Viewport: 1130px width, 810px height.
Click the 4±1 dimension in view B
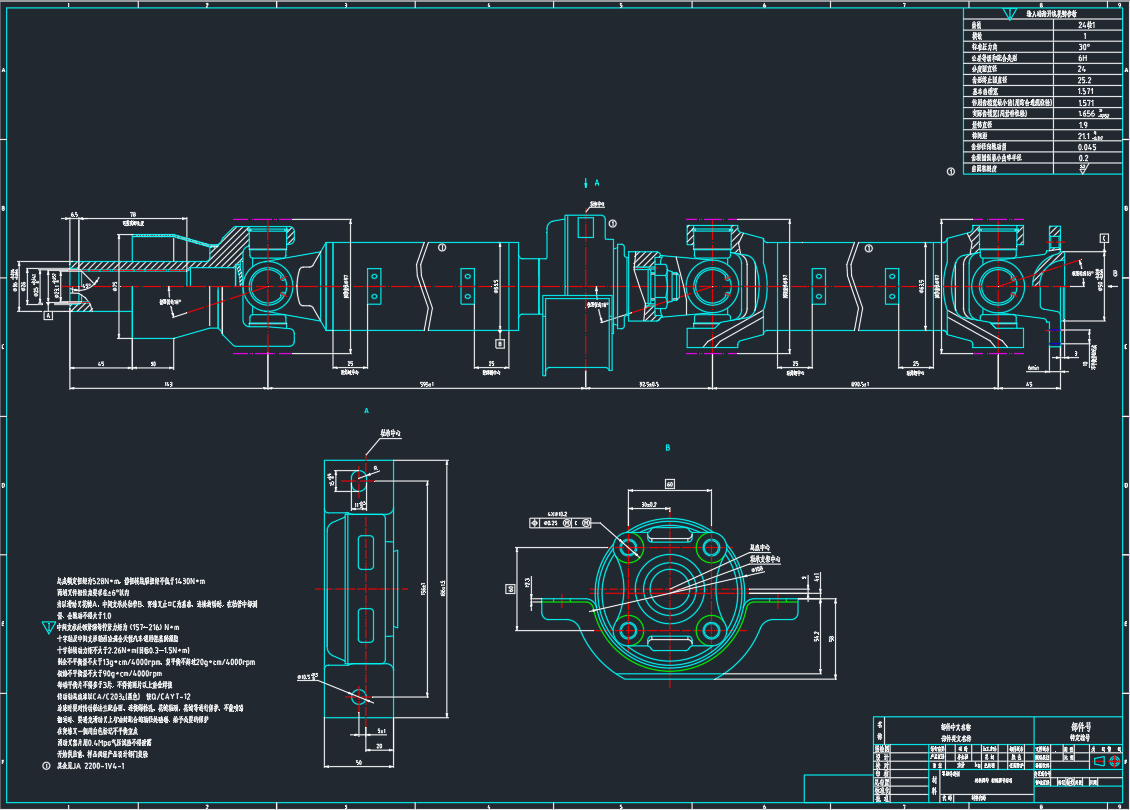pos(817,577)
